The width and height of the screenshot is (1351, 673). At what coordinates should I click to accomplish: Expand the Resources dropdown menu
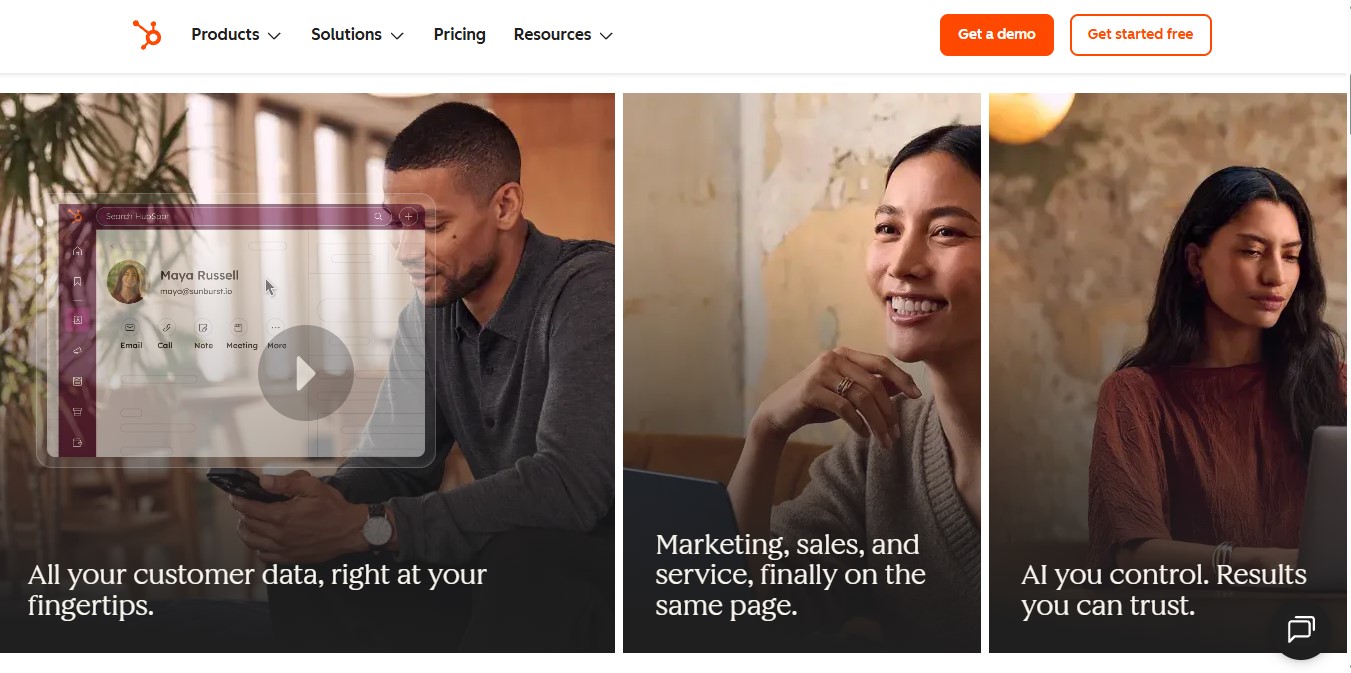click(x=563, y=35)
